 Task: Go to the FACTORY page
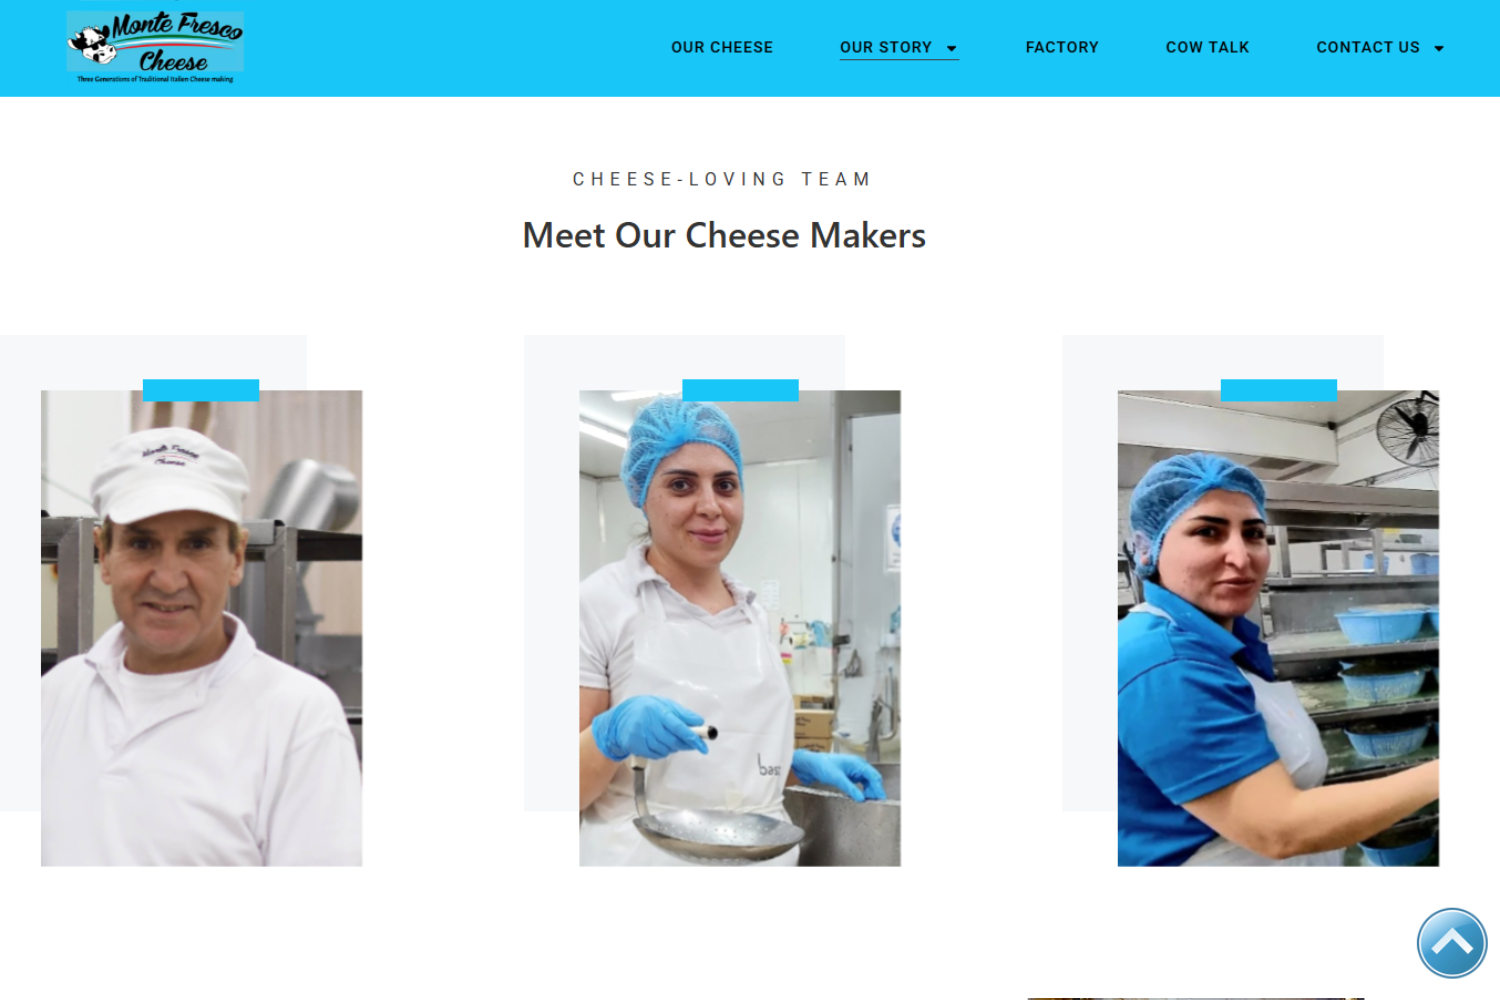(1062, 47)
